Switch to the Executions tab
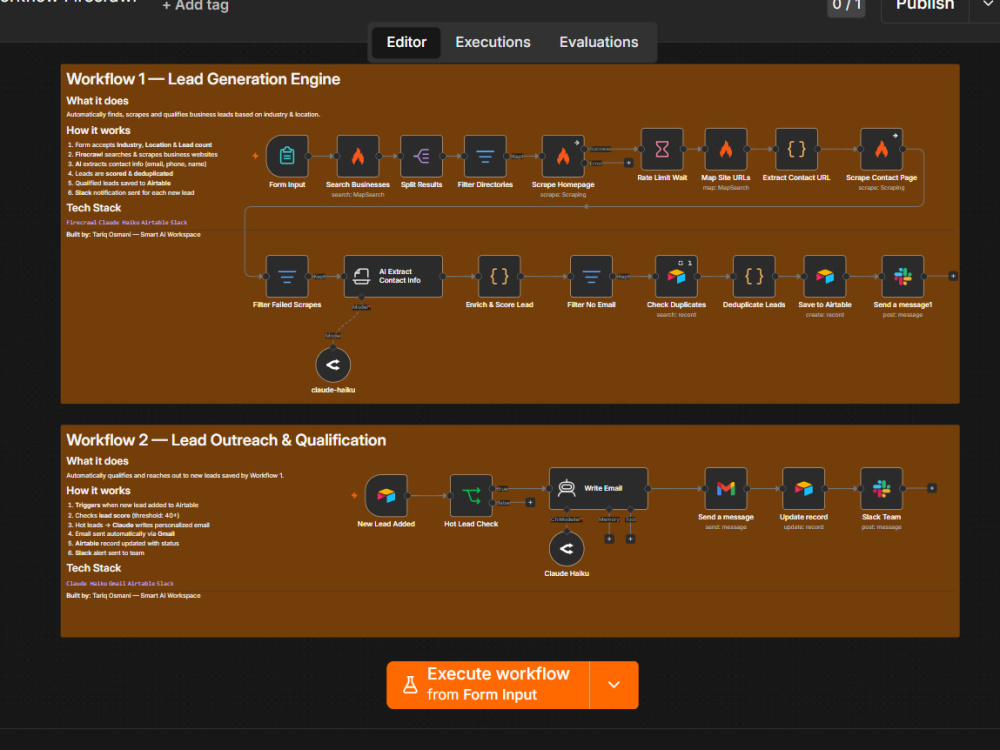Screen dimensions: 1000x750 [x=493, y=42]
